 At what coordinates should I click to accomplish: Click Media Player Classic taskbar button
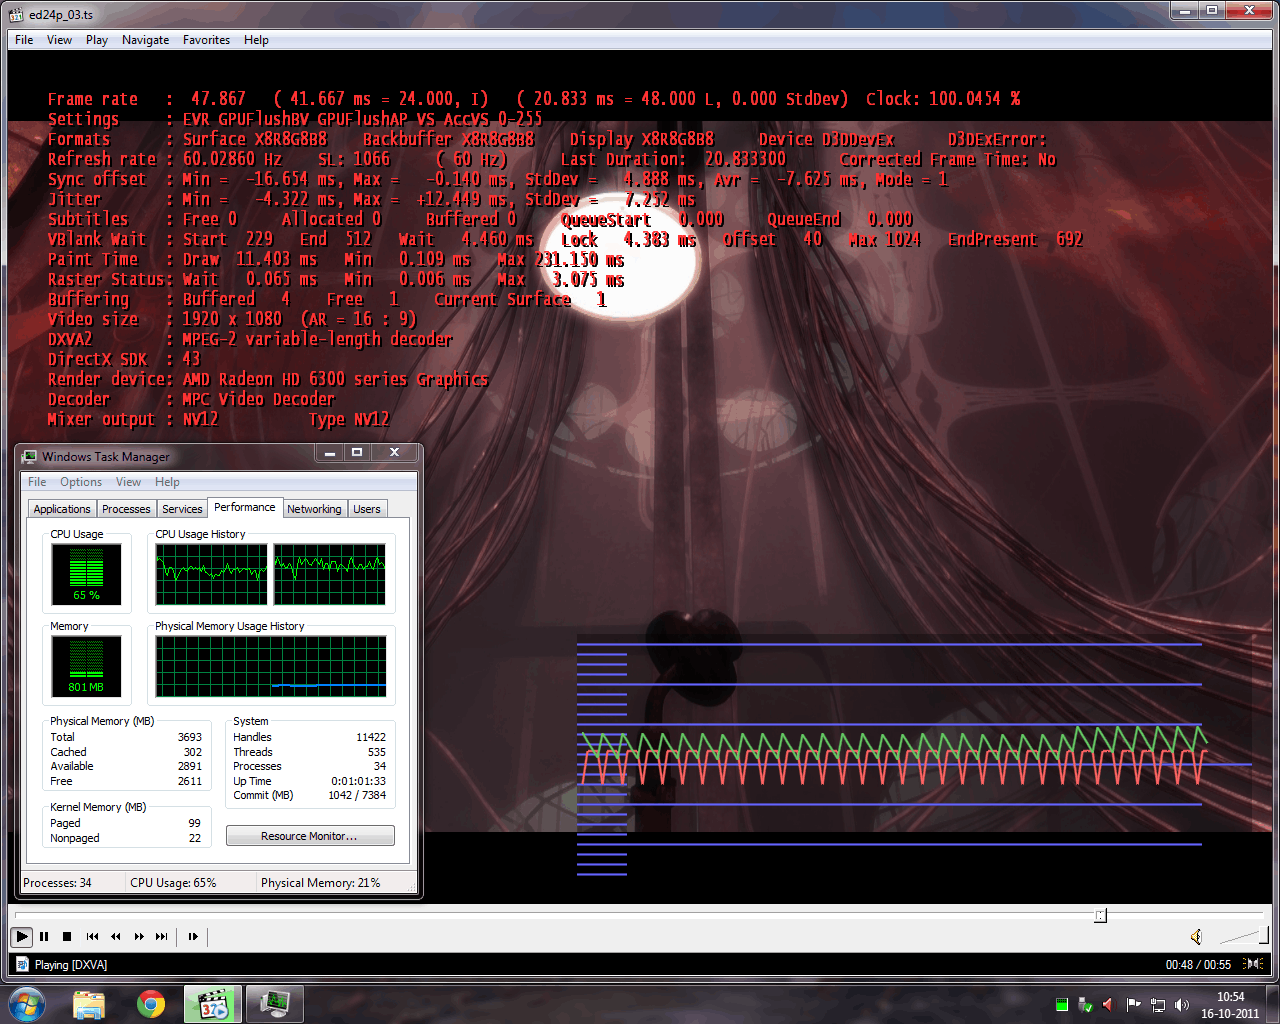(213, 1004)
